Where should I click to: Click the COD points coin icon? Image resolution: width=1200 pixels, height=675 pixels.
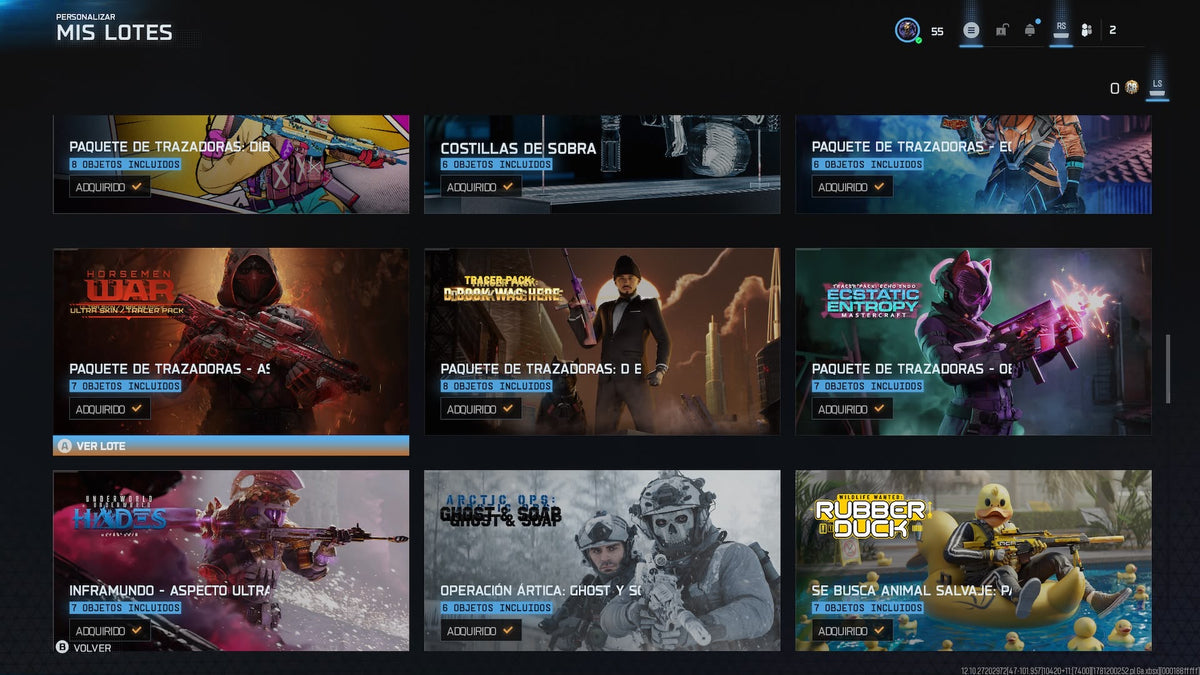coord(1131,88)
